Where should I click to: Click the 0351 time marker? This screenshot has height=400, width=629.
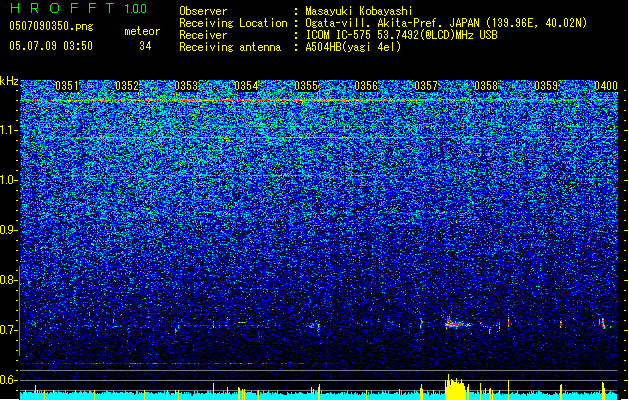[67, 86]
